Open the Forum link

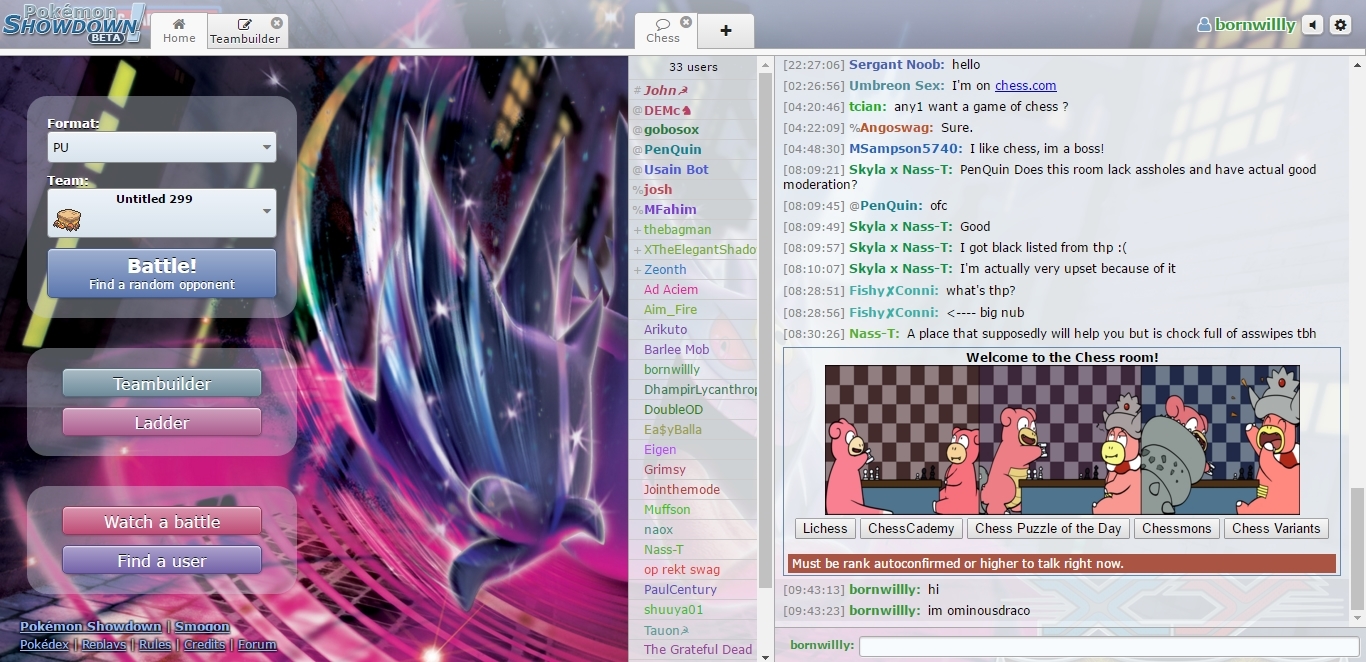pyautogui.click(x=257, y=645)
